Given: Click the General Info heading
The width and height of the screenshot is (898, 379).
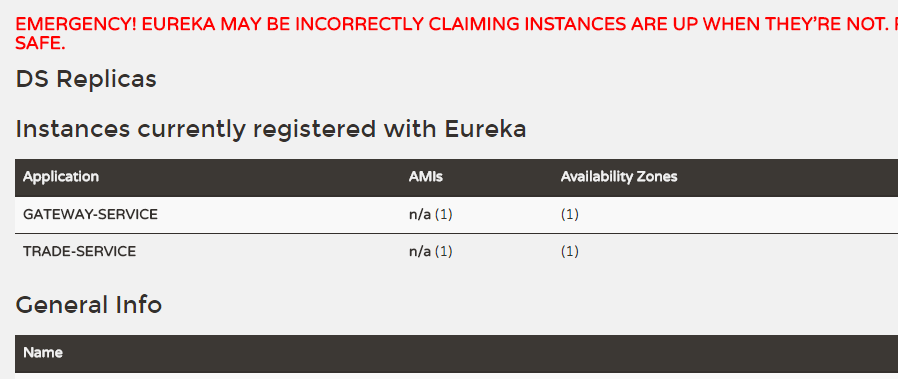Looking at the screenshot, I should [89, 305].
